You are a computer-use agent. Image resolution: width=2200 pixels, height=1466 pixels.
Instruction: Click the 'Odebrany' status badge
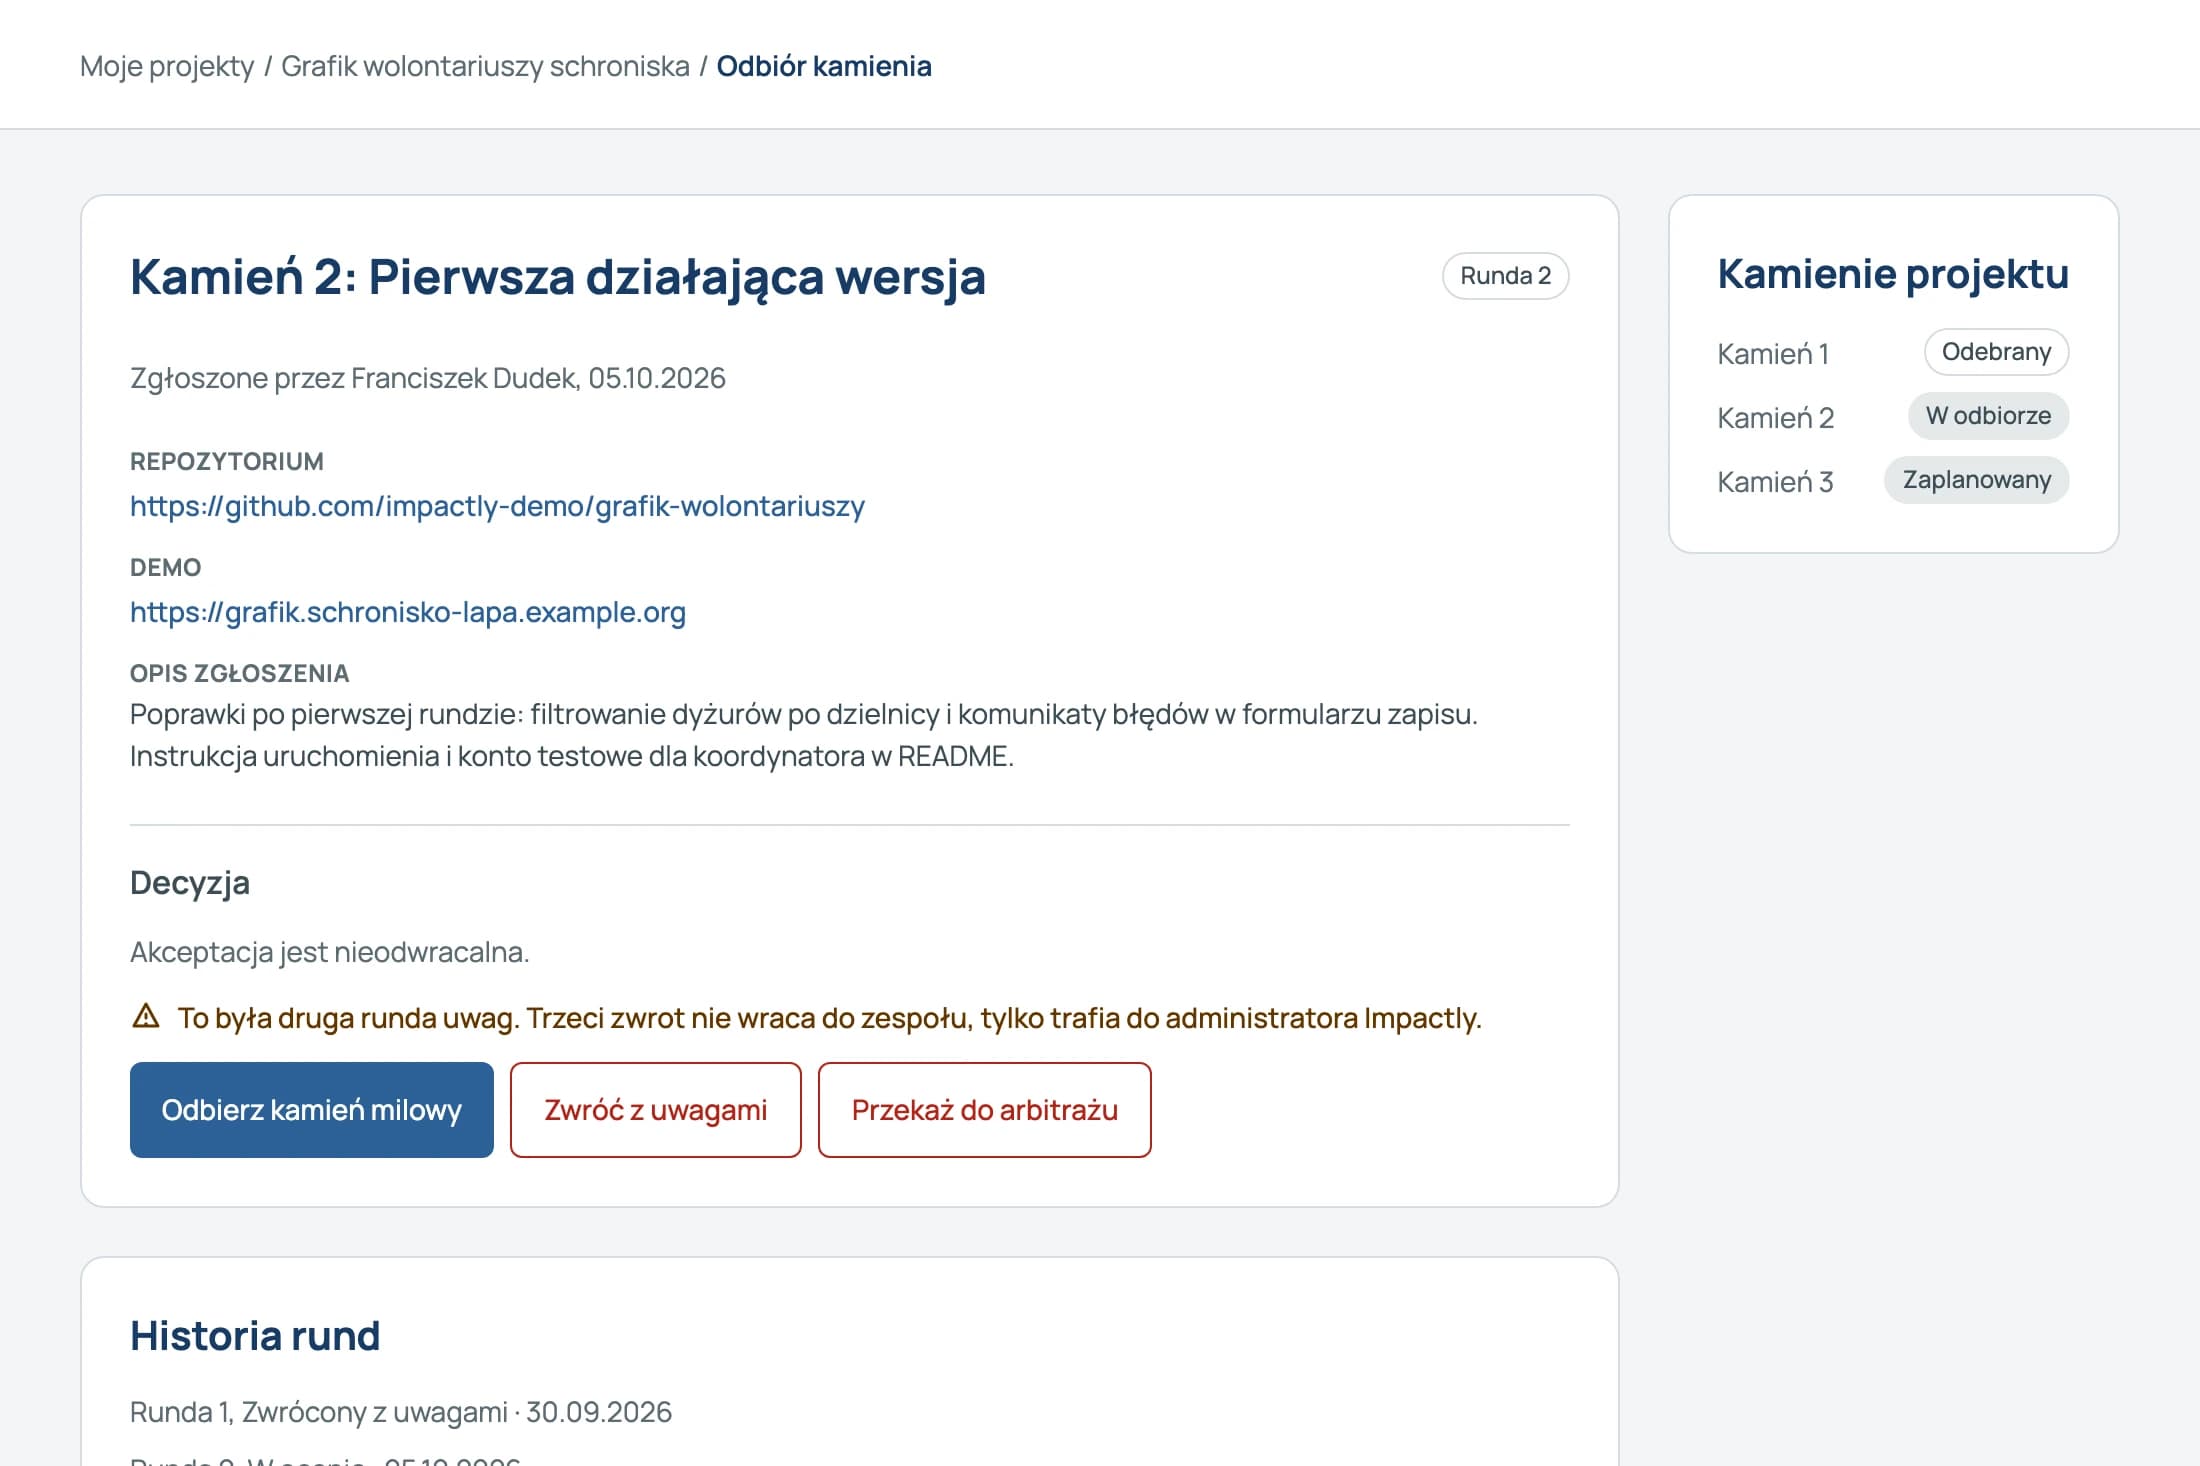(x=1996, y=352)
